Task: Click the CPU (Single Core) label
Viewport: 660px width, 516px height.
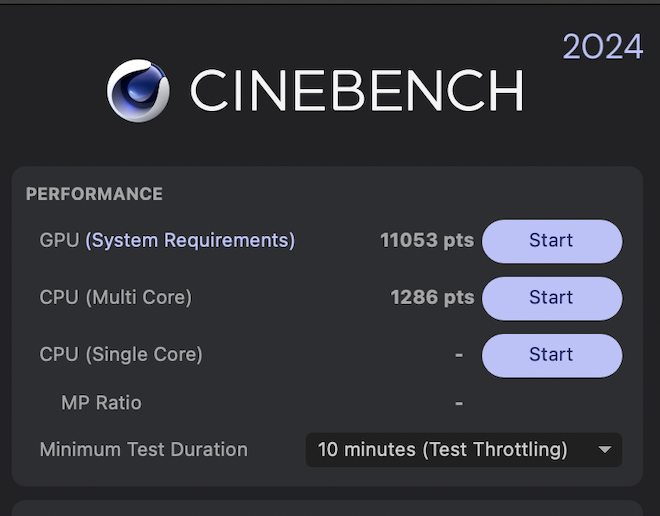Action: point(121,354)
